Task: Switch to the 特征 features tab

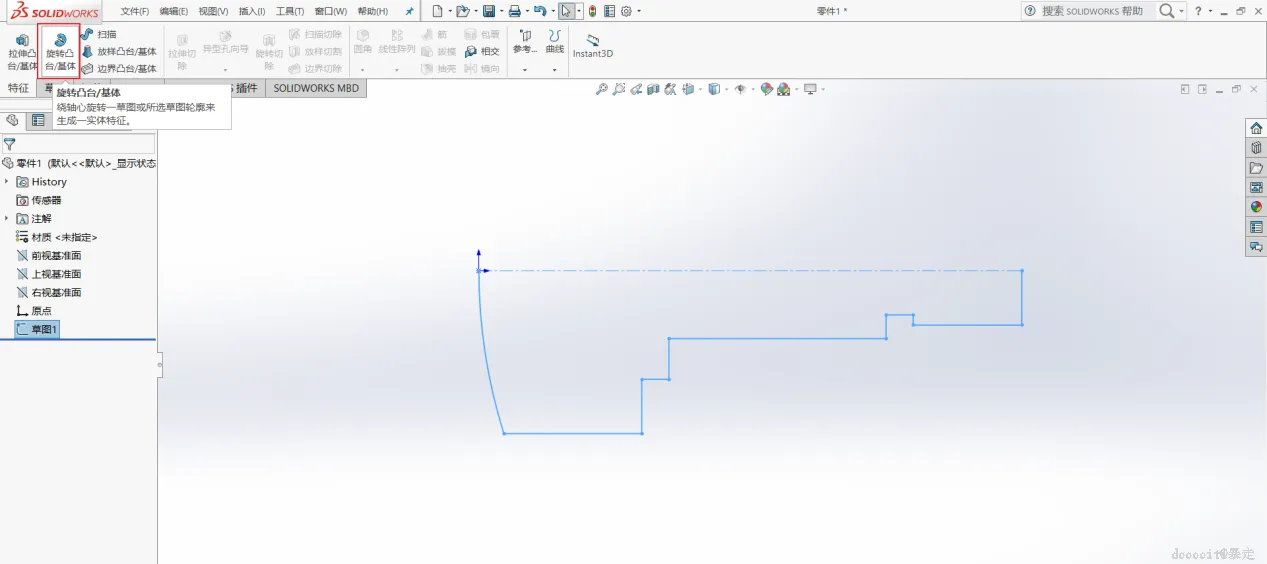Action: coord(18,88)
